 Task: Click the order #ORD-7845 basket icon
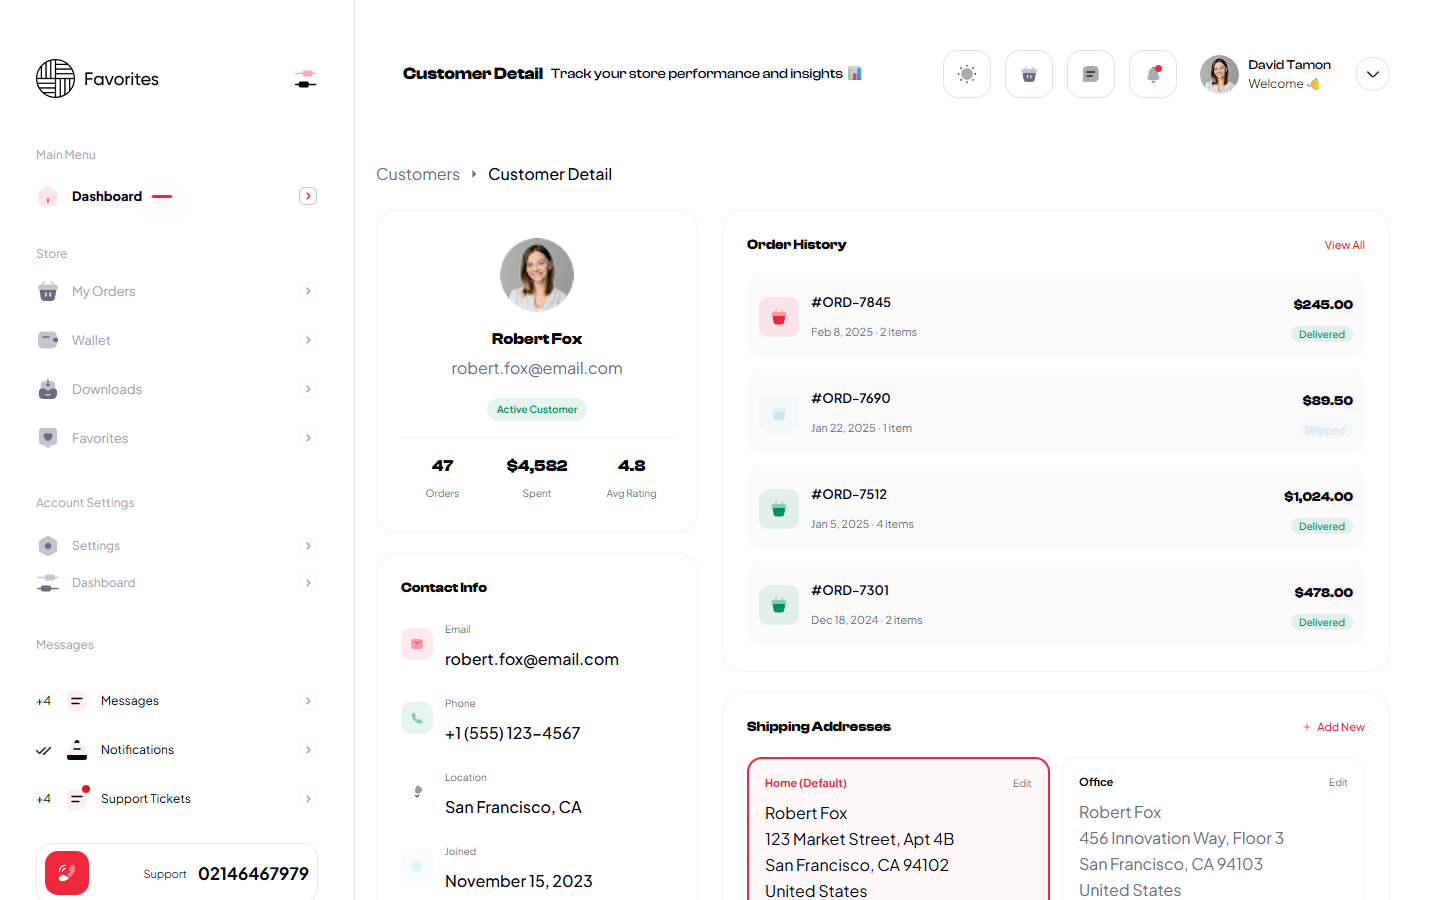[778, 317]
